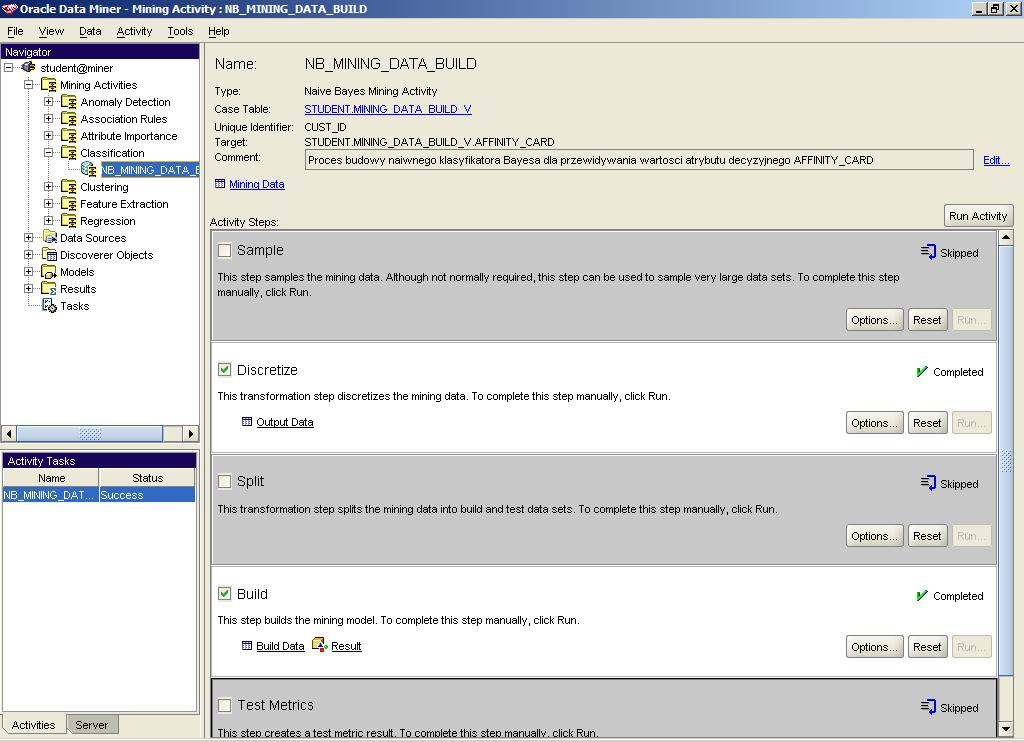Expand the Clustering node
This screenshot has height=742, width=1024.
pos(48,186)
